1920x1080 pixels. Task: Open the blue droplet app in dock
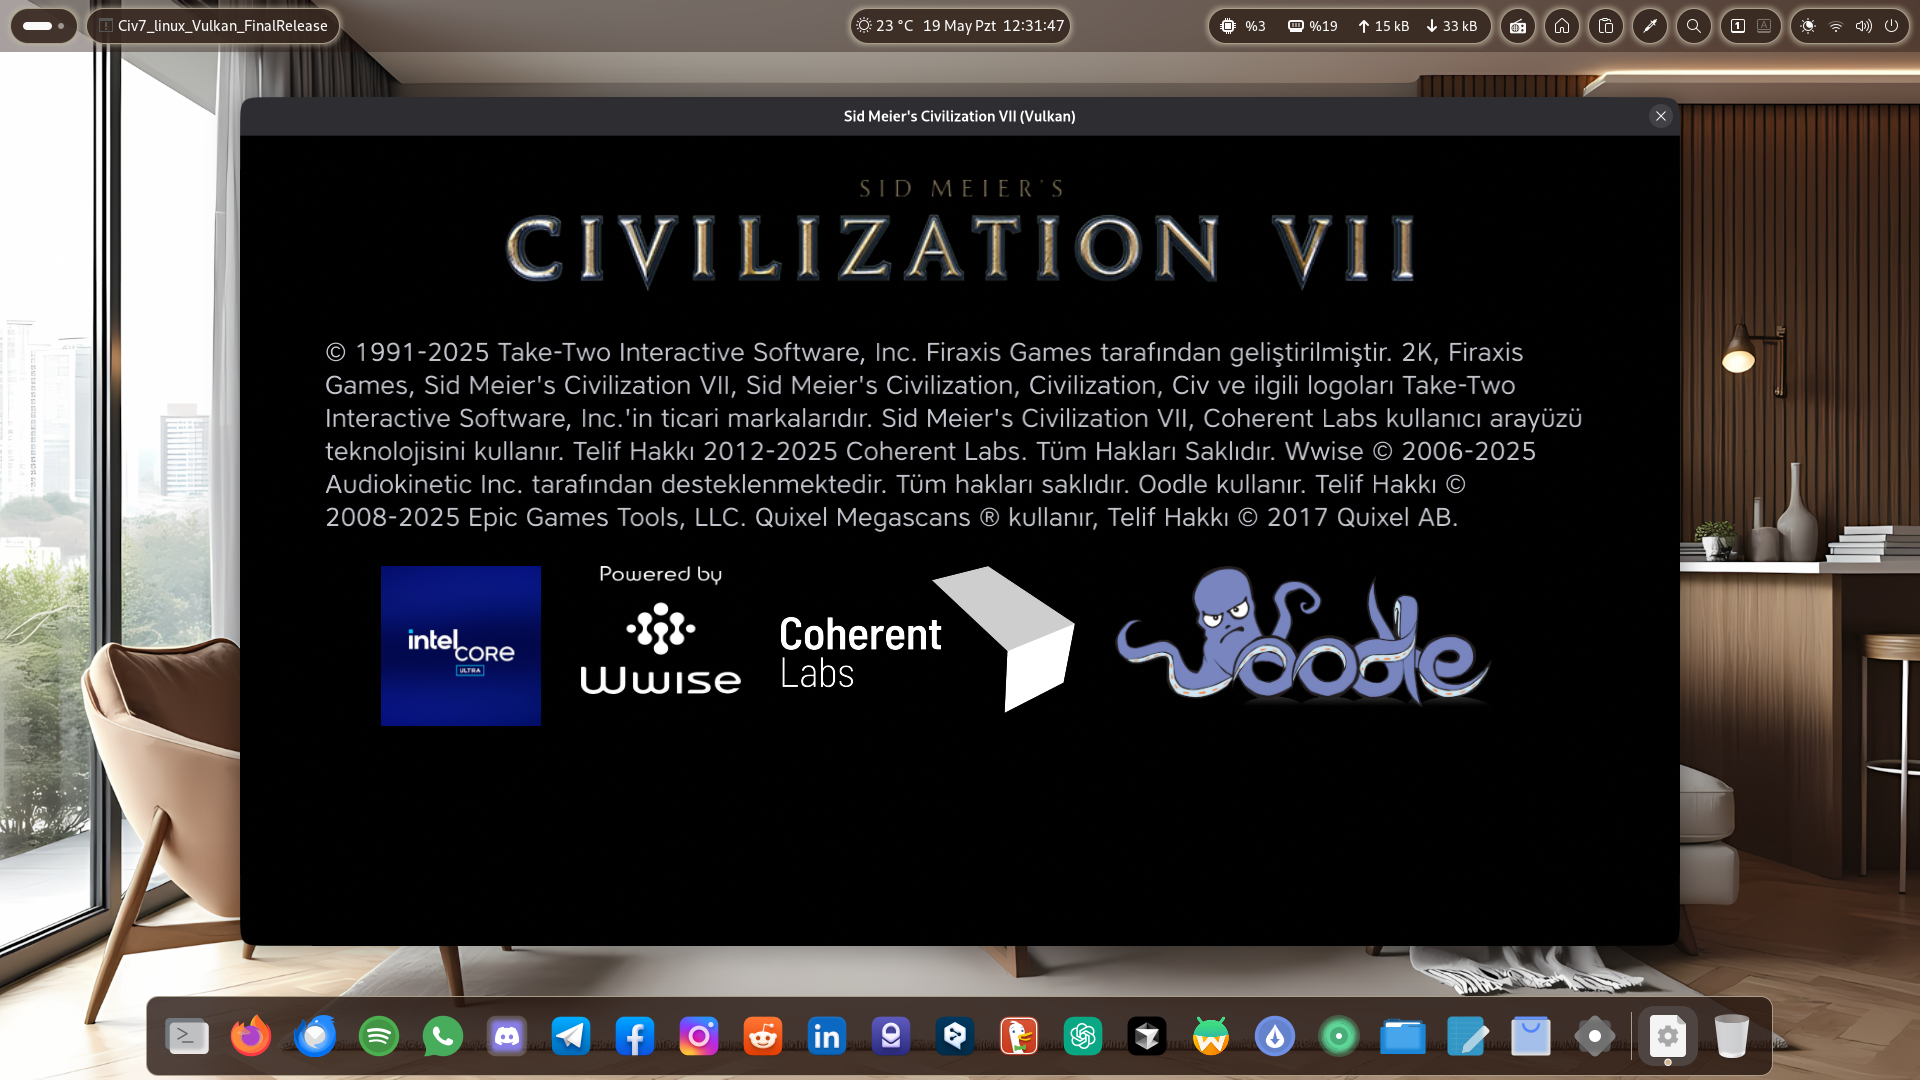(x=1275, y=1037)
